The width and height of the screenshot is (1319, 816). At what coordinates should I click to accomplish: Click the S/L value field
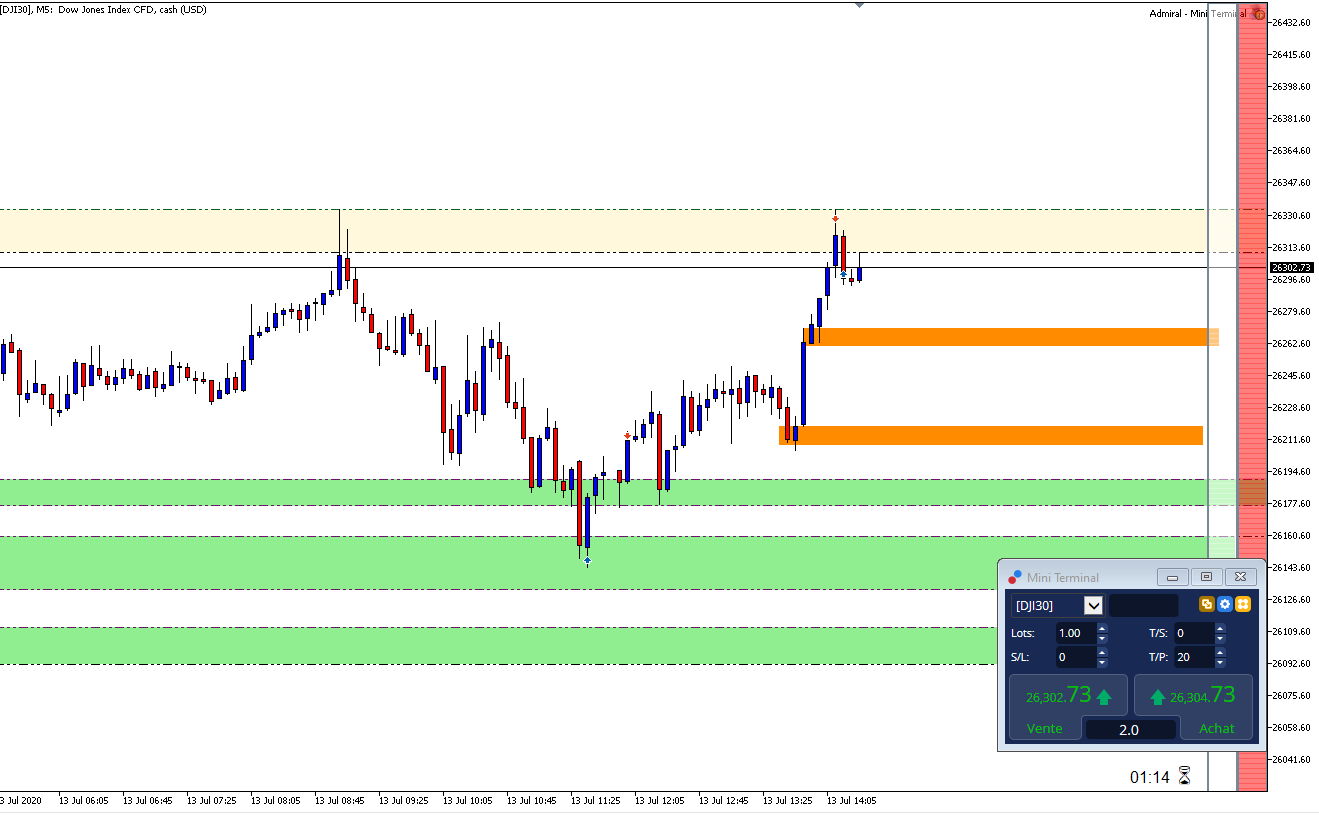(1076, 657)
